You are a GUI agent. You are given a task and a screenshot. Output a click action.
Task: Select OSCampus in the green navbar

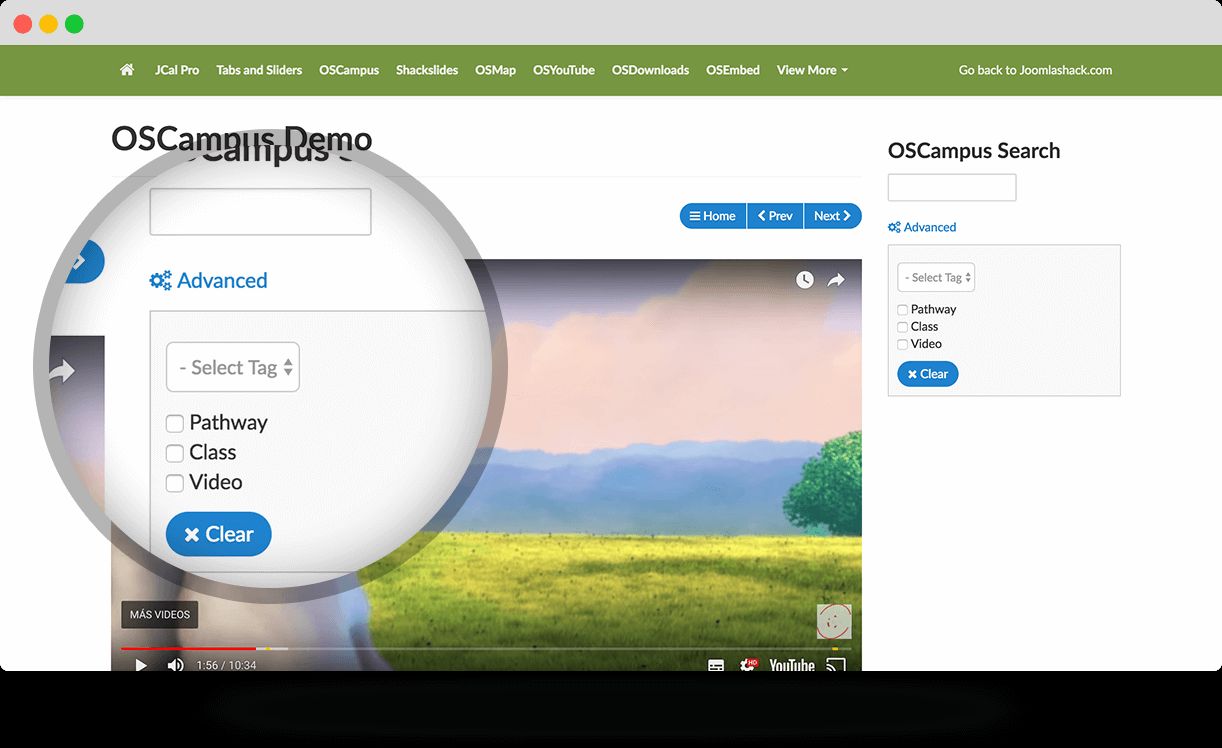pos(349,70)
